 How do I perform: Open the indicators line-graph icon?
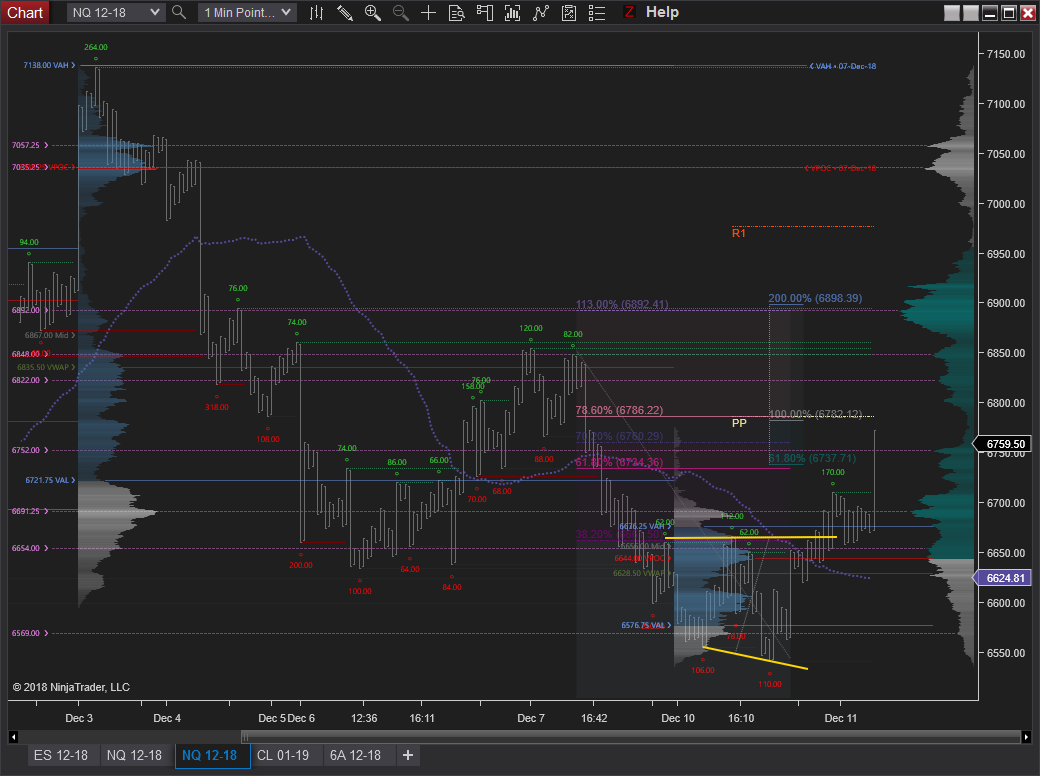pyautogui.click(x=541, y=12)
